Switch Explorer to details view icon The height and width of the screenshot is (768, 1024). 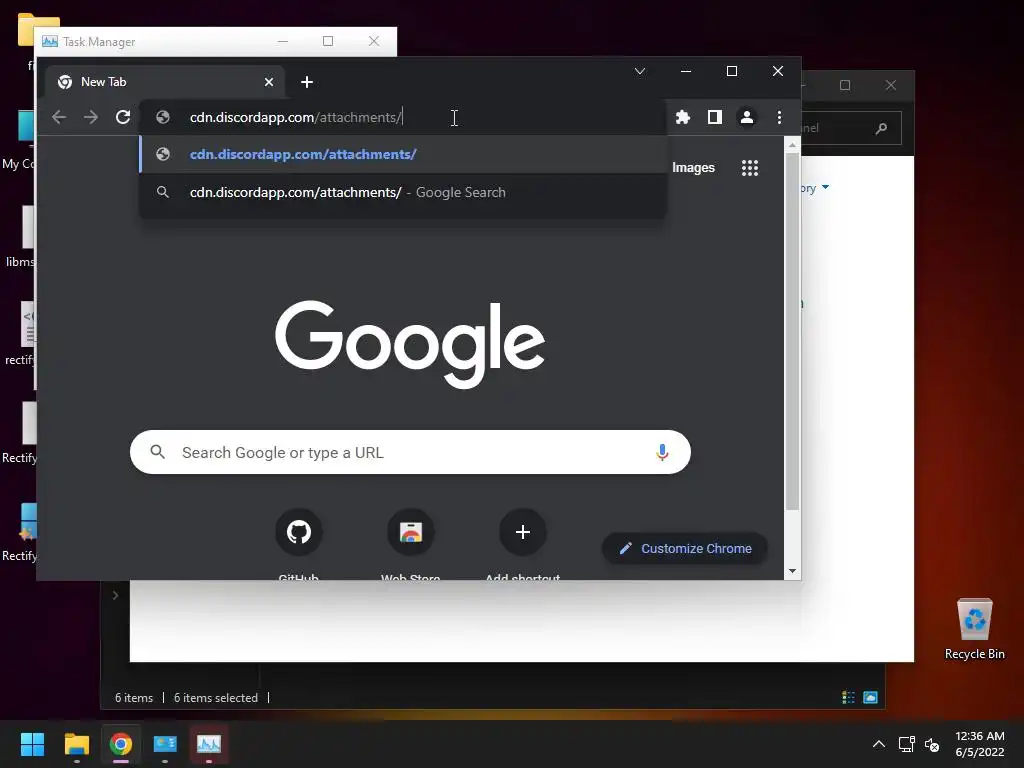(x=848, y=697)
